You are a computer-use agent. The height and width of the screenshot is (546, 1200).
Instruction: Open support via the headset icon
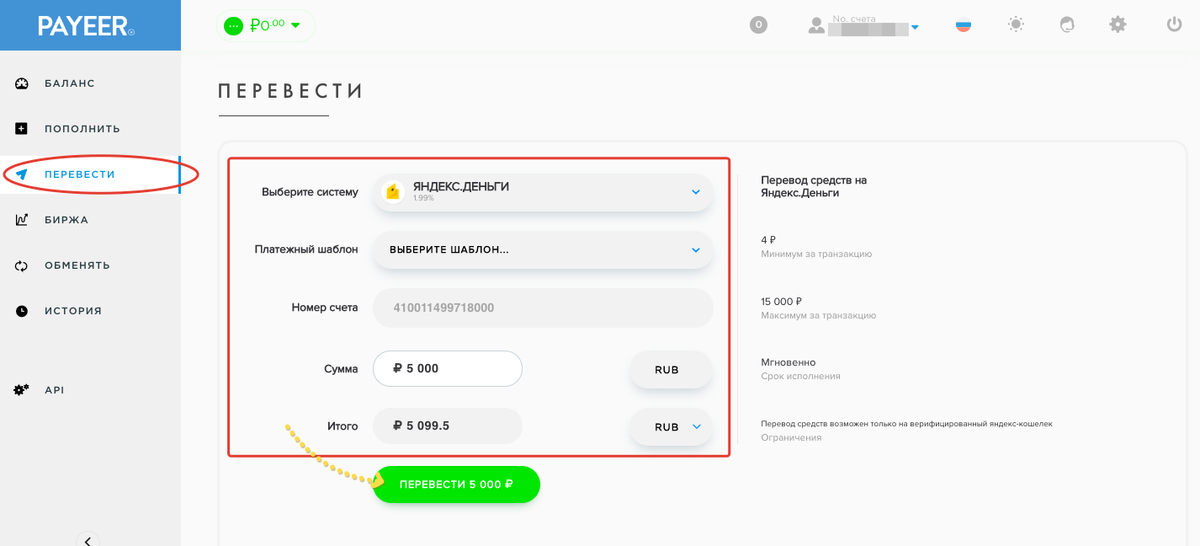[1067, 24]
